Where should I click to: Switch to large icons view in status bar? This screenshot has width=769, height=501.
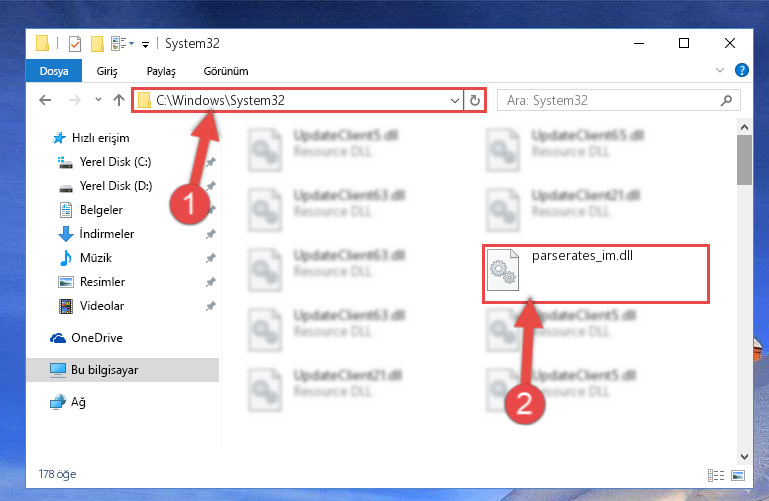click(738, 475)
